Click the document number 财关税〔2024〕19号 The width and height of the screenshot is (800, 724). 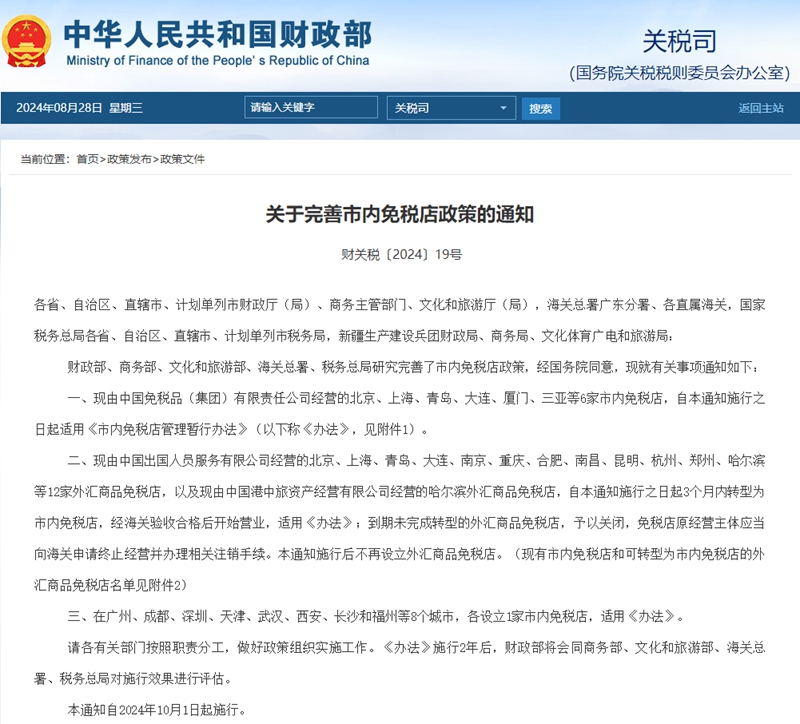coord(402,254)
